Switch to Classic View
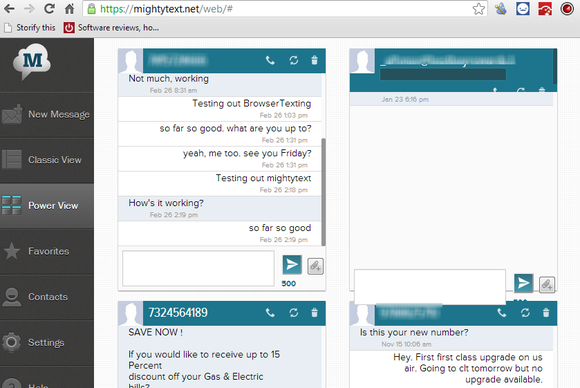This screenshot has height=388, width=580. [47, 160]
